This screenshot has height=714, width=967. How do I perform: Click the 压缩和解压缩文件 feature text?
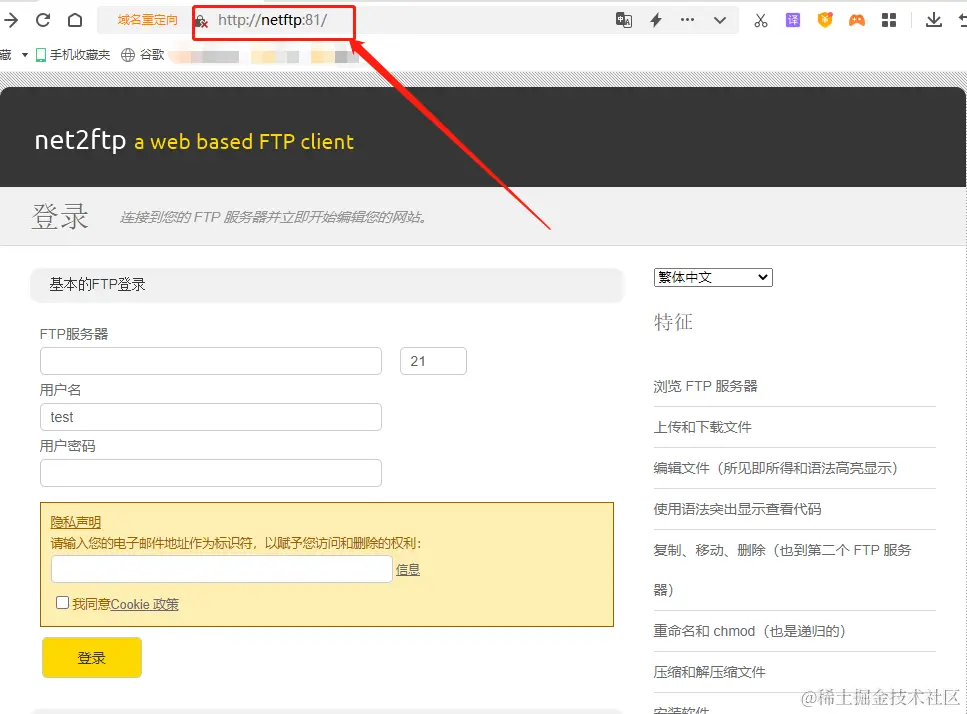[x=709, y=672]
